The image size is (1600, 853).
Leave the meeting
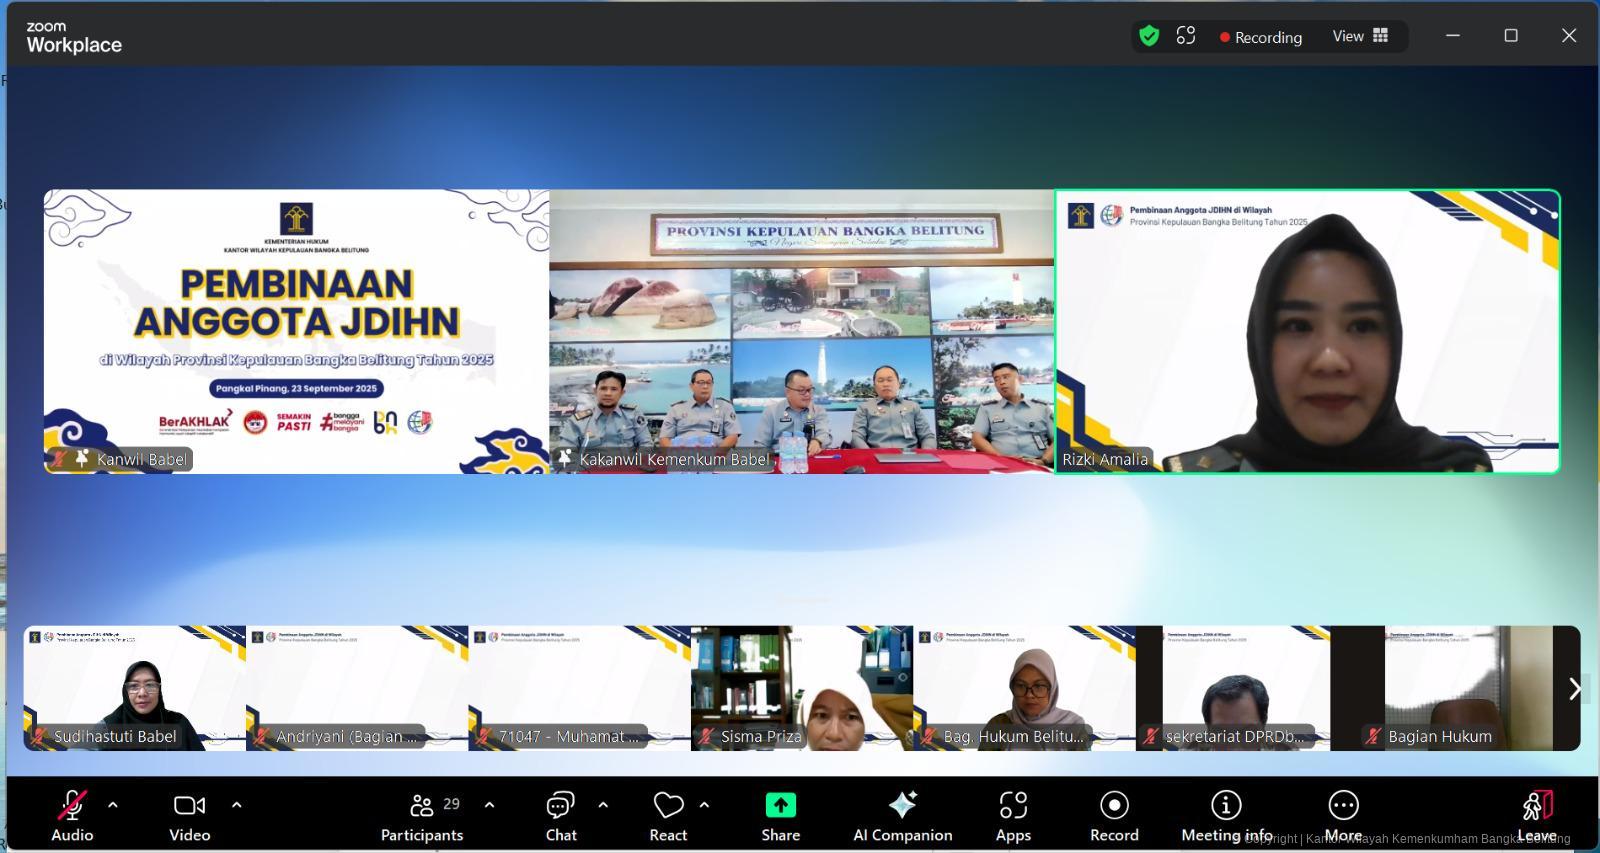(x=1537, y=815)
